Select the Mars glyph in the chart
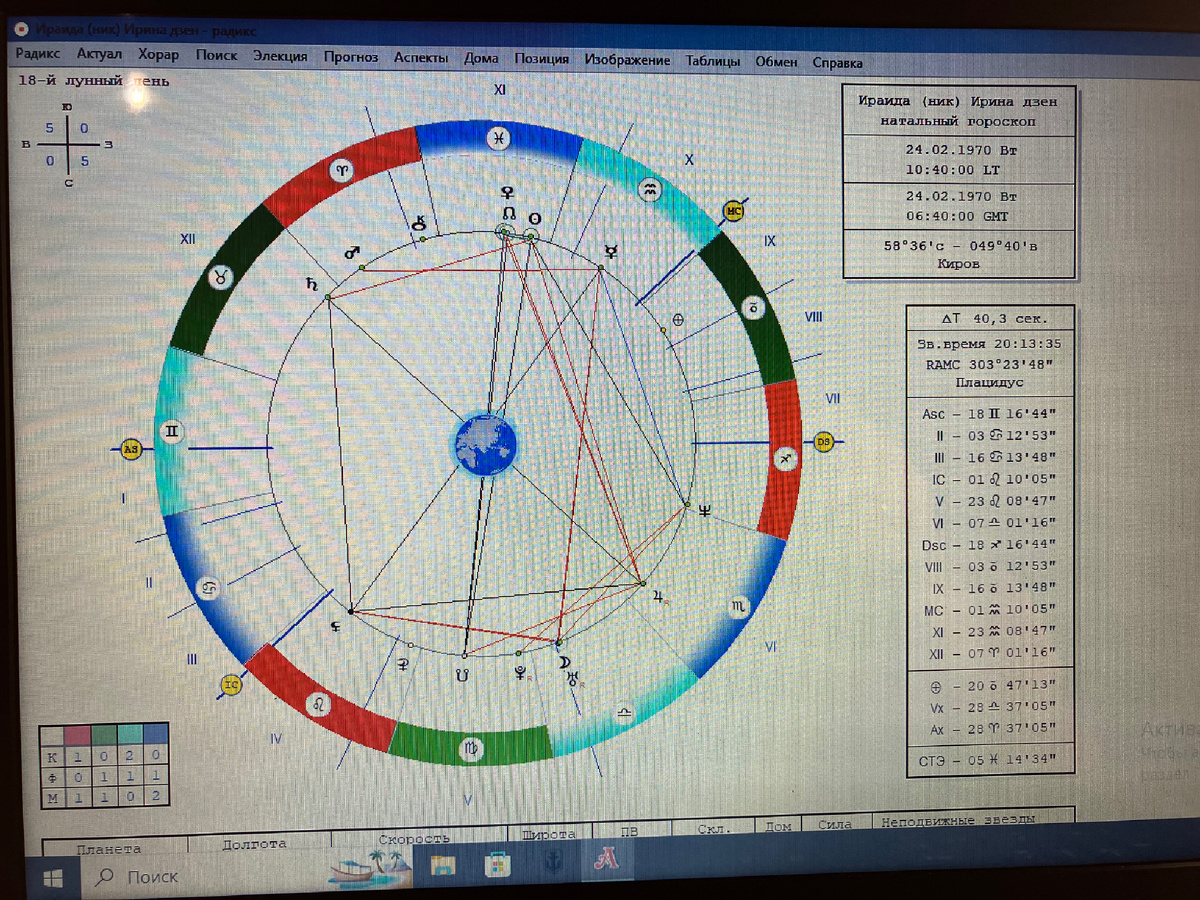Viewport: 1200px width, 900px height. pos(352,254)
